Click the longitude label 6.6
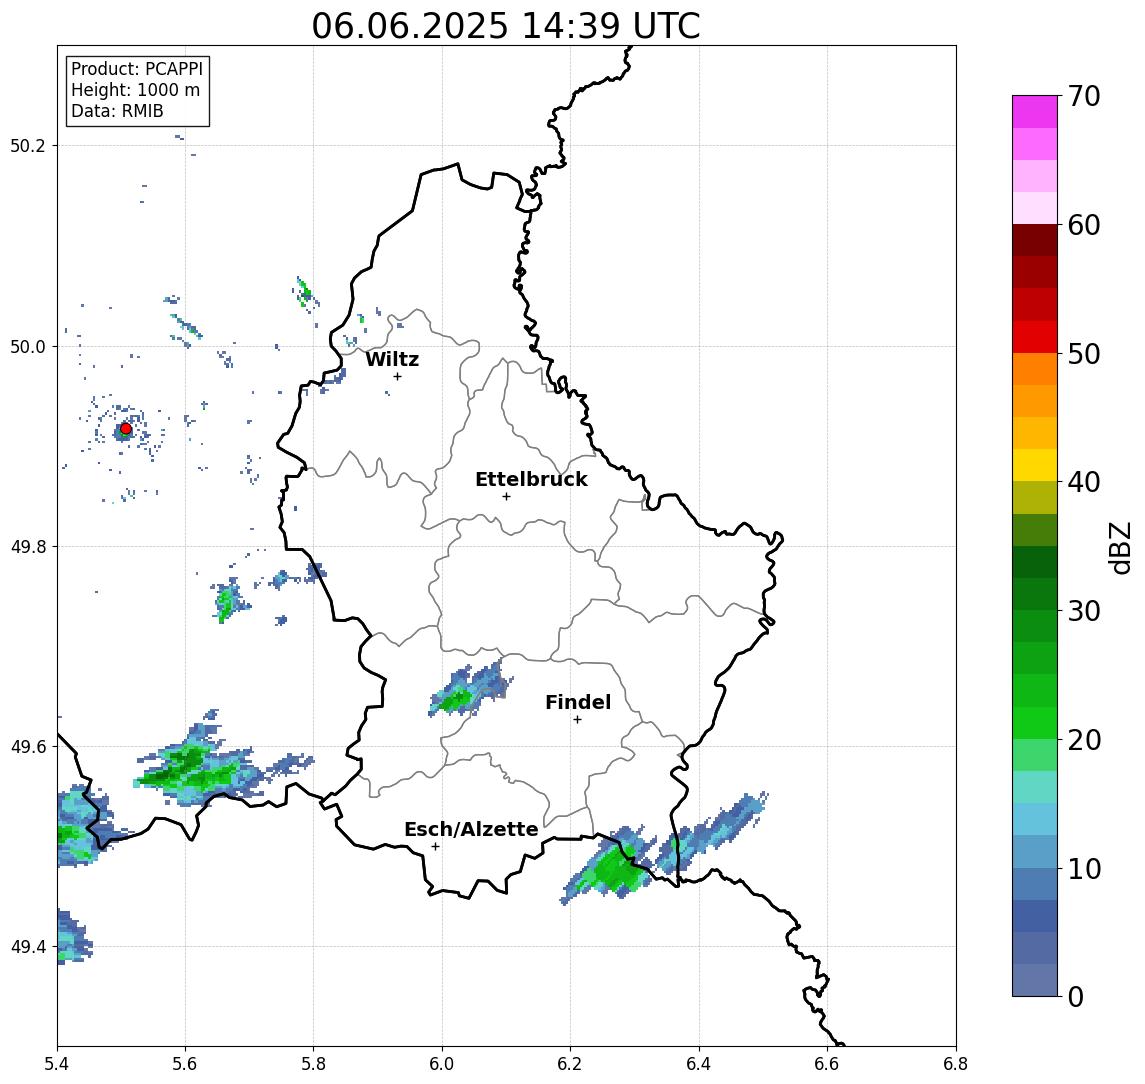This screenshot has width=1145, height=1084. (x=827, y=1064)
